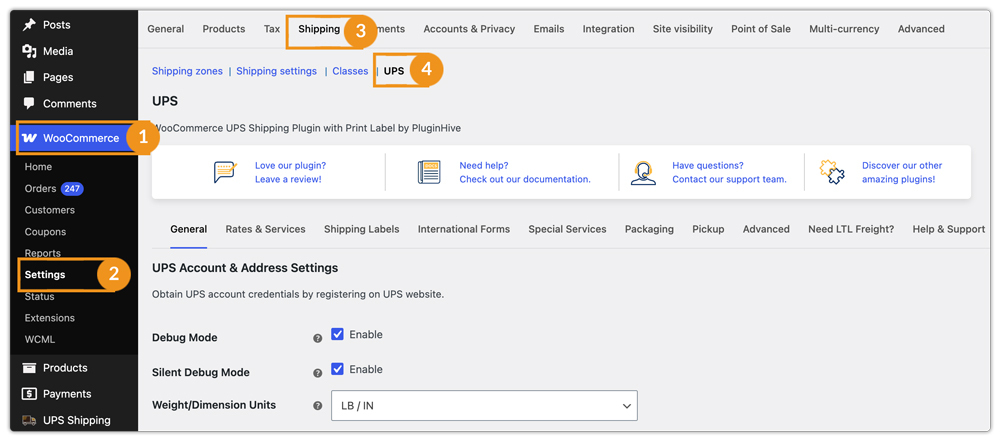The height and width of the screenshot is (441, 1000).
Task: Switch to the Tax settings tab
Action: pyautogui.click(x=272, y=29)
